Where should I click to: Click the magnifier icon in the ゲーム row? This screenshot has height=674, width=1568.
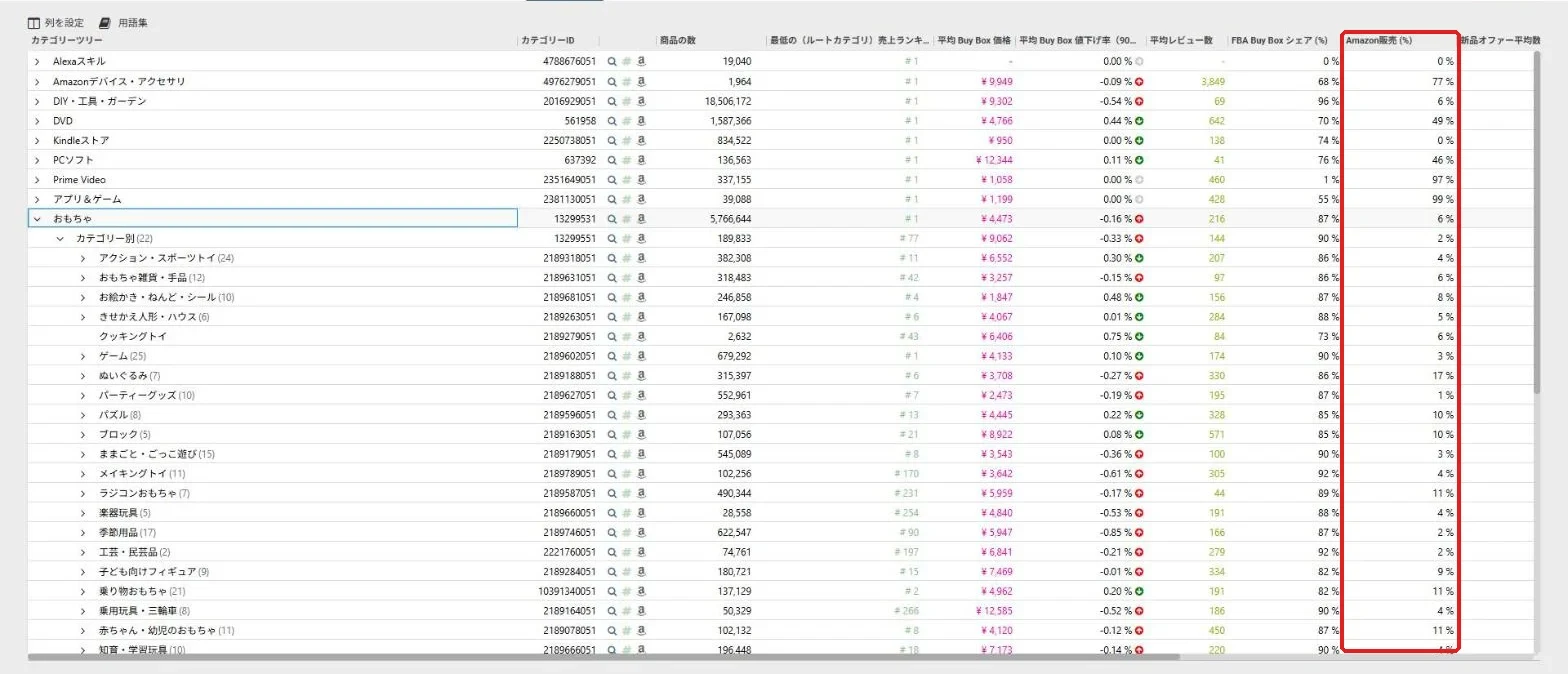click(612, 356)
